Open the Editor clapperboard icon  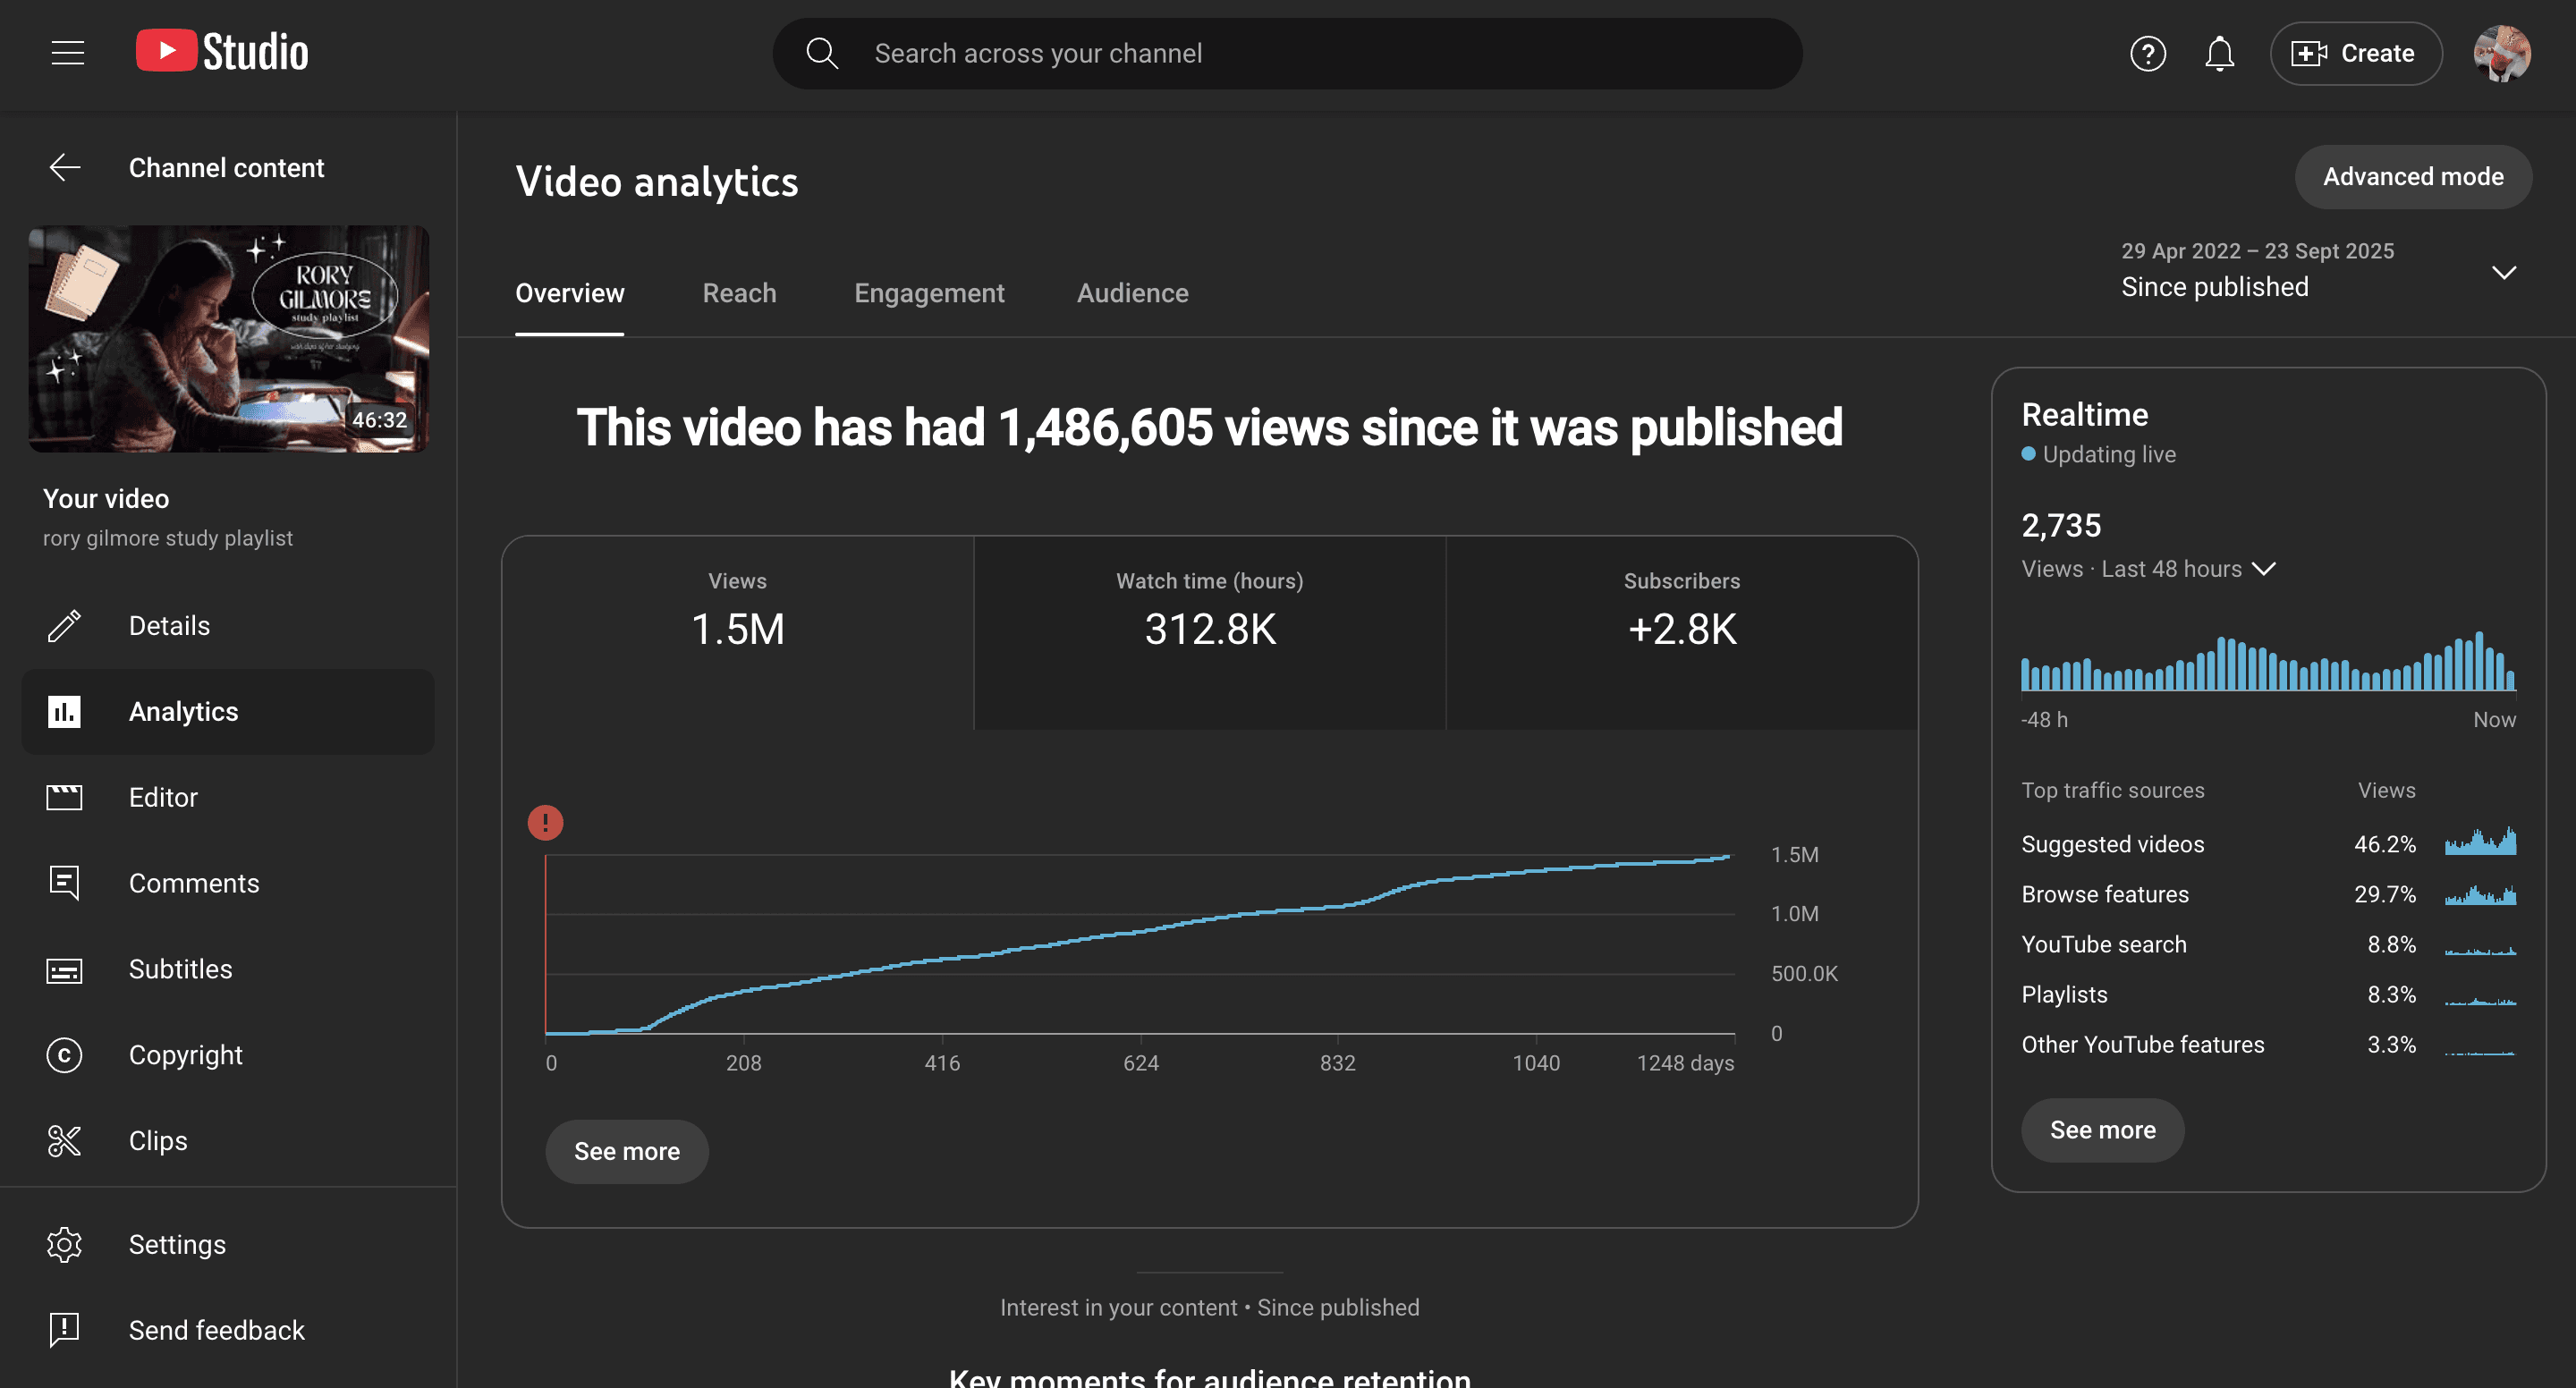click(x=65, y=797)
